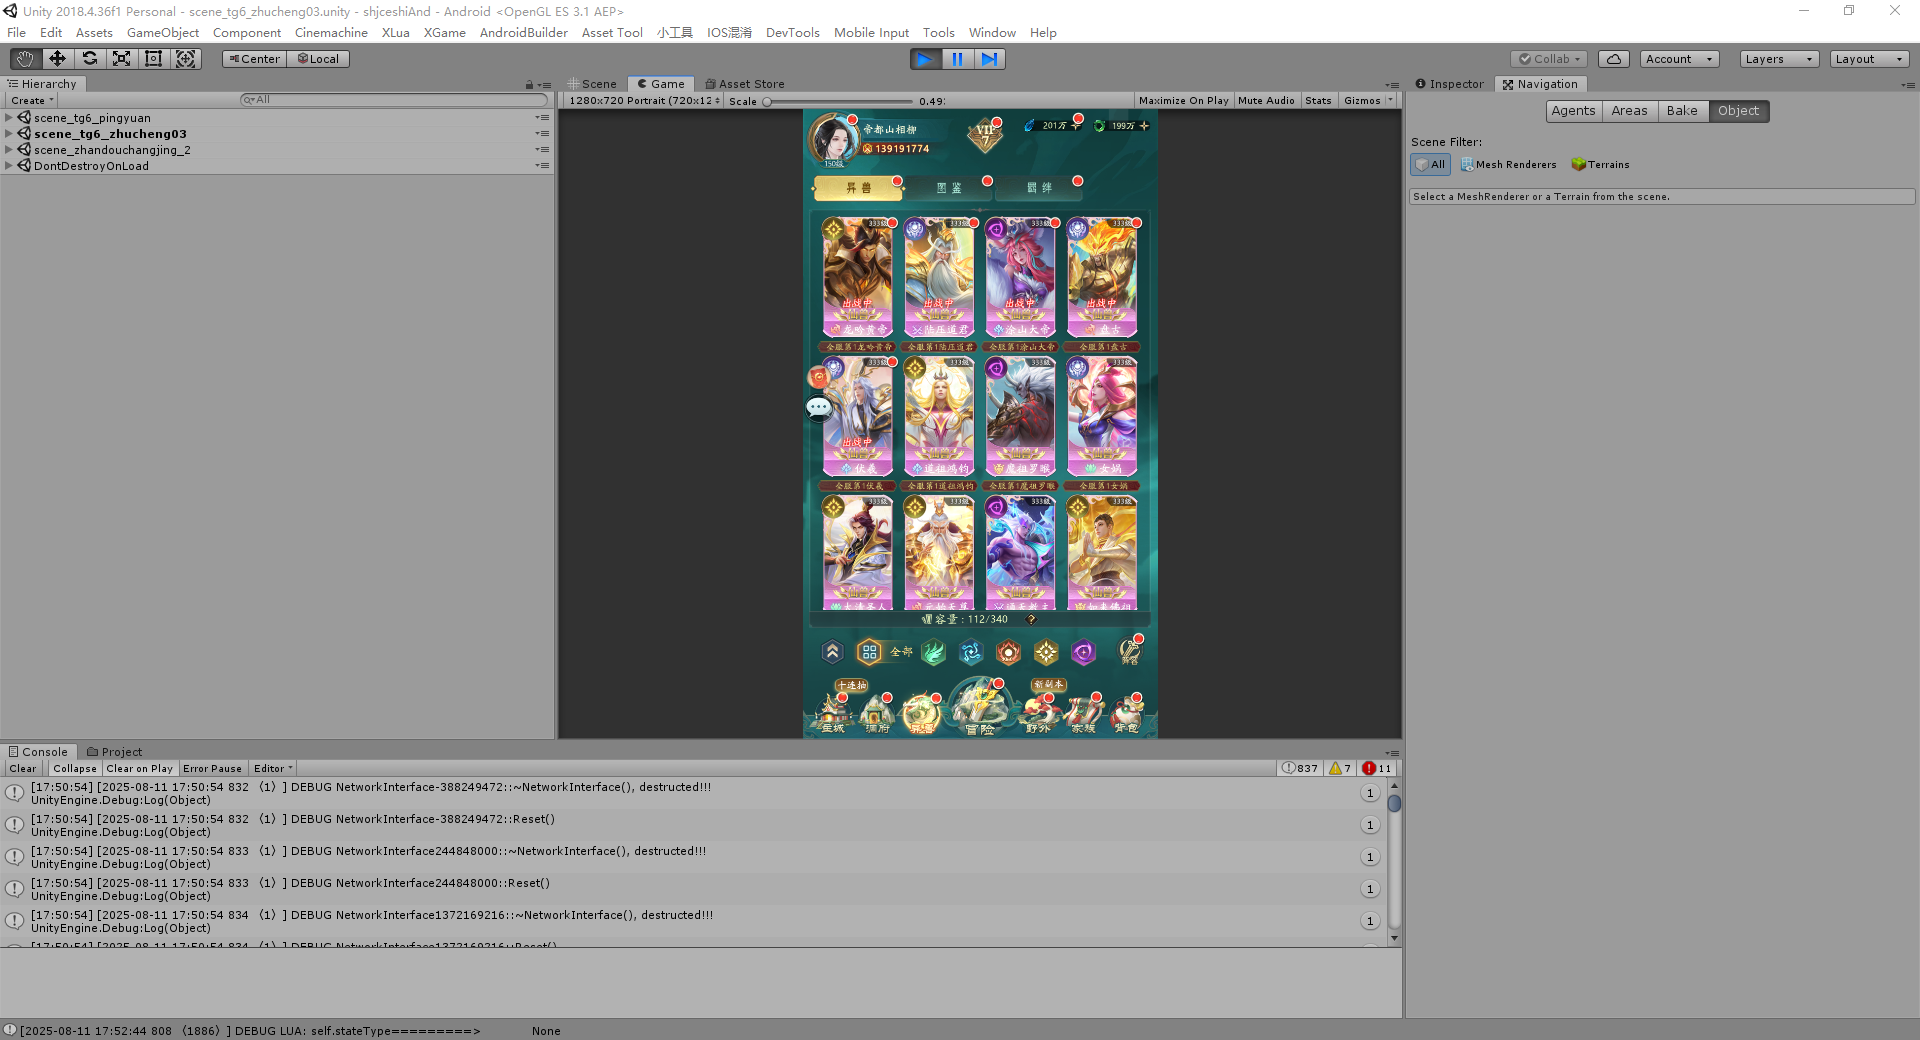Select the Move tool
Screen dimensions: 1920x1040
coord(57,59)
